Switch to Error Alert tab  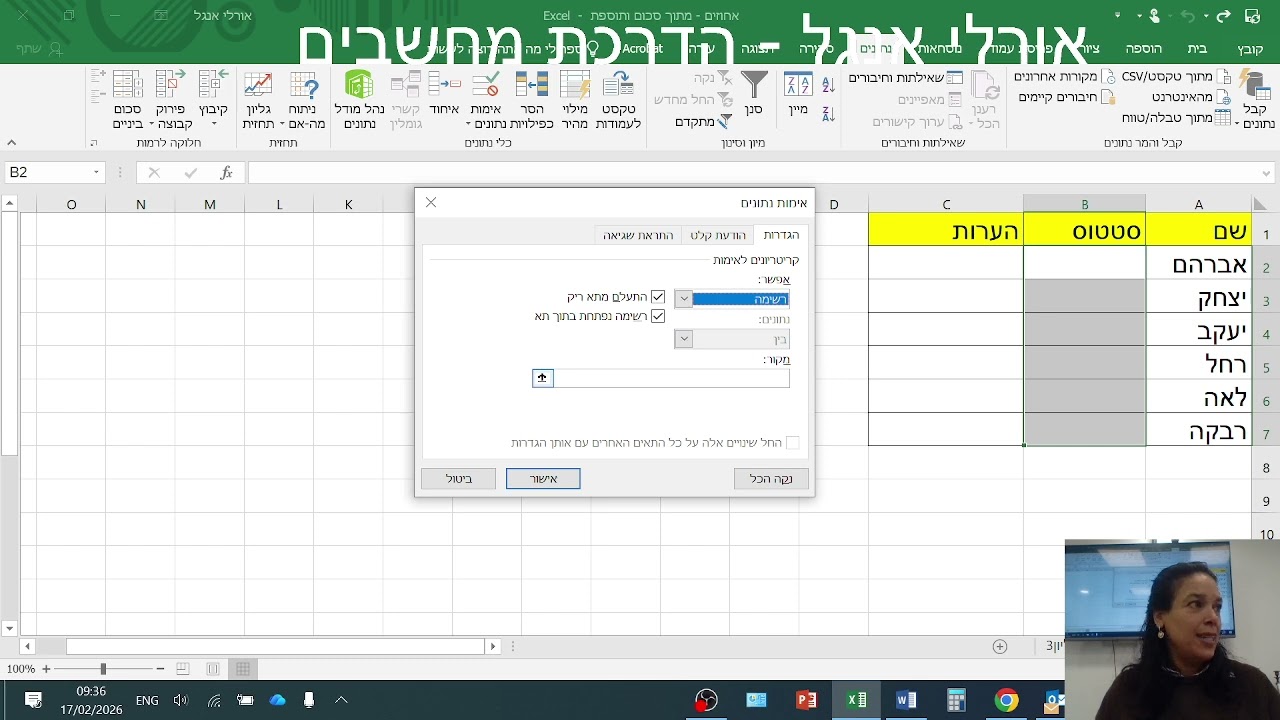point(638,235)
